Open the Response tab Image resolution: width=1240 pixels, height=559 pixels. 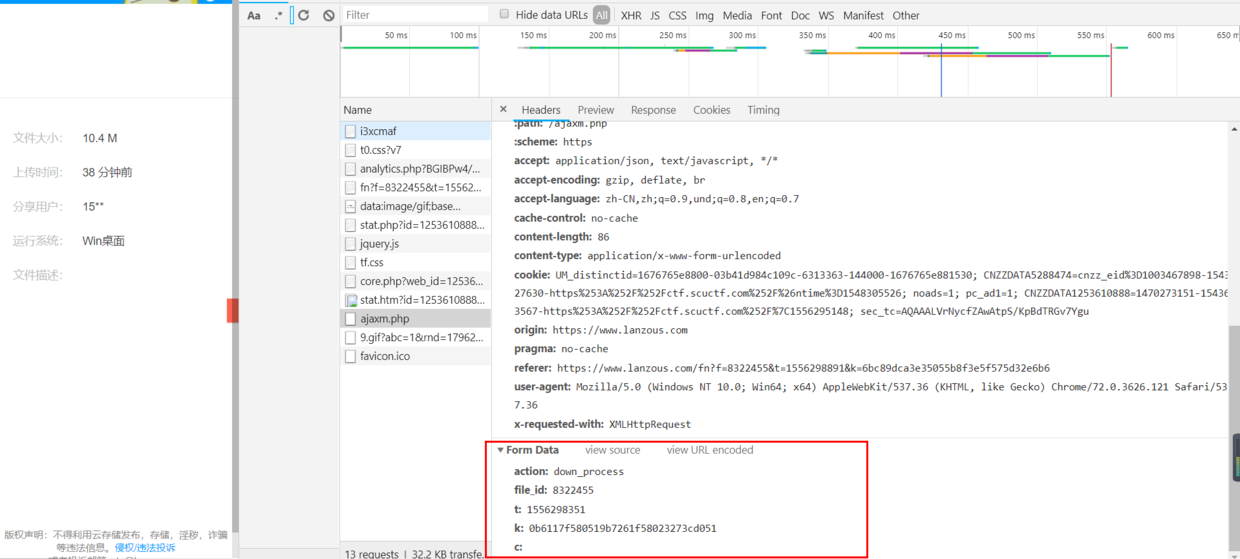click(653, 110)
